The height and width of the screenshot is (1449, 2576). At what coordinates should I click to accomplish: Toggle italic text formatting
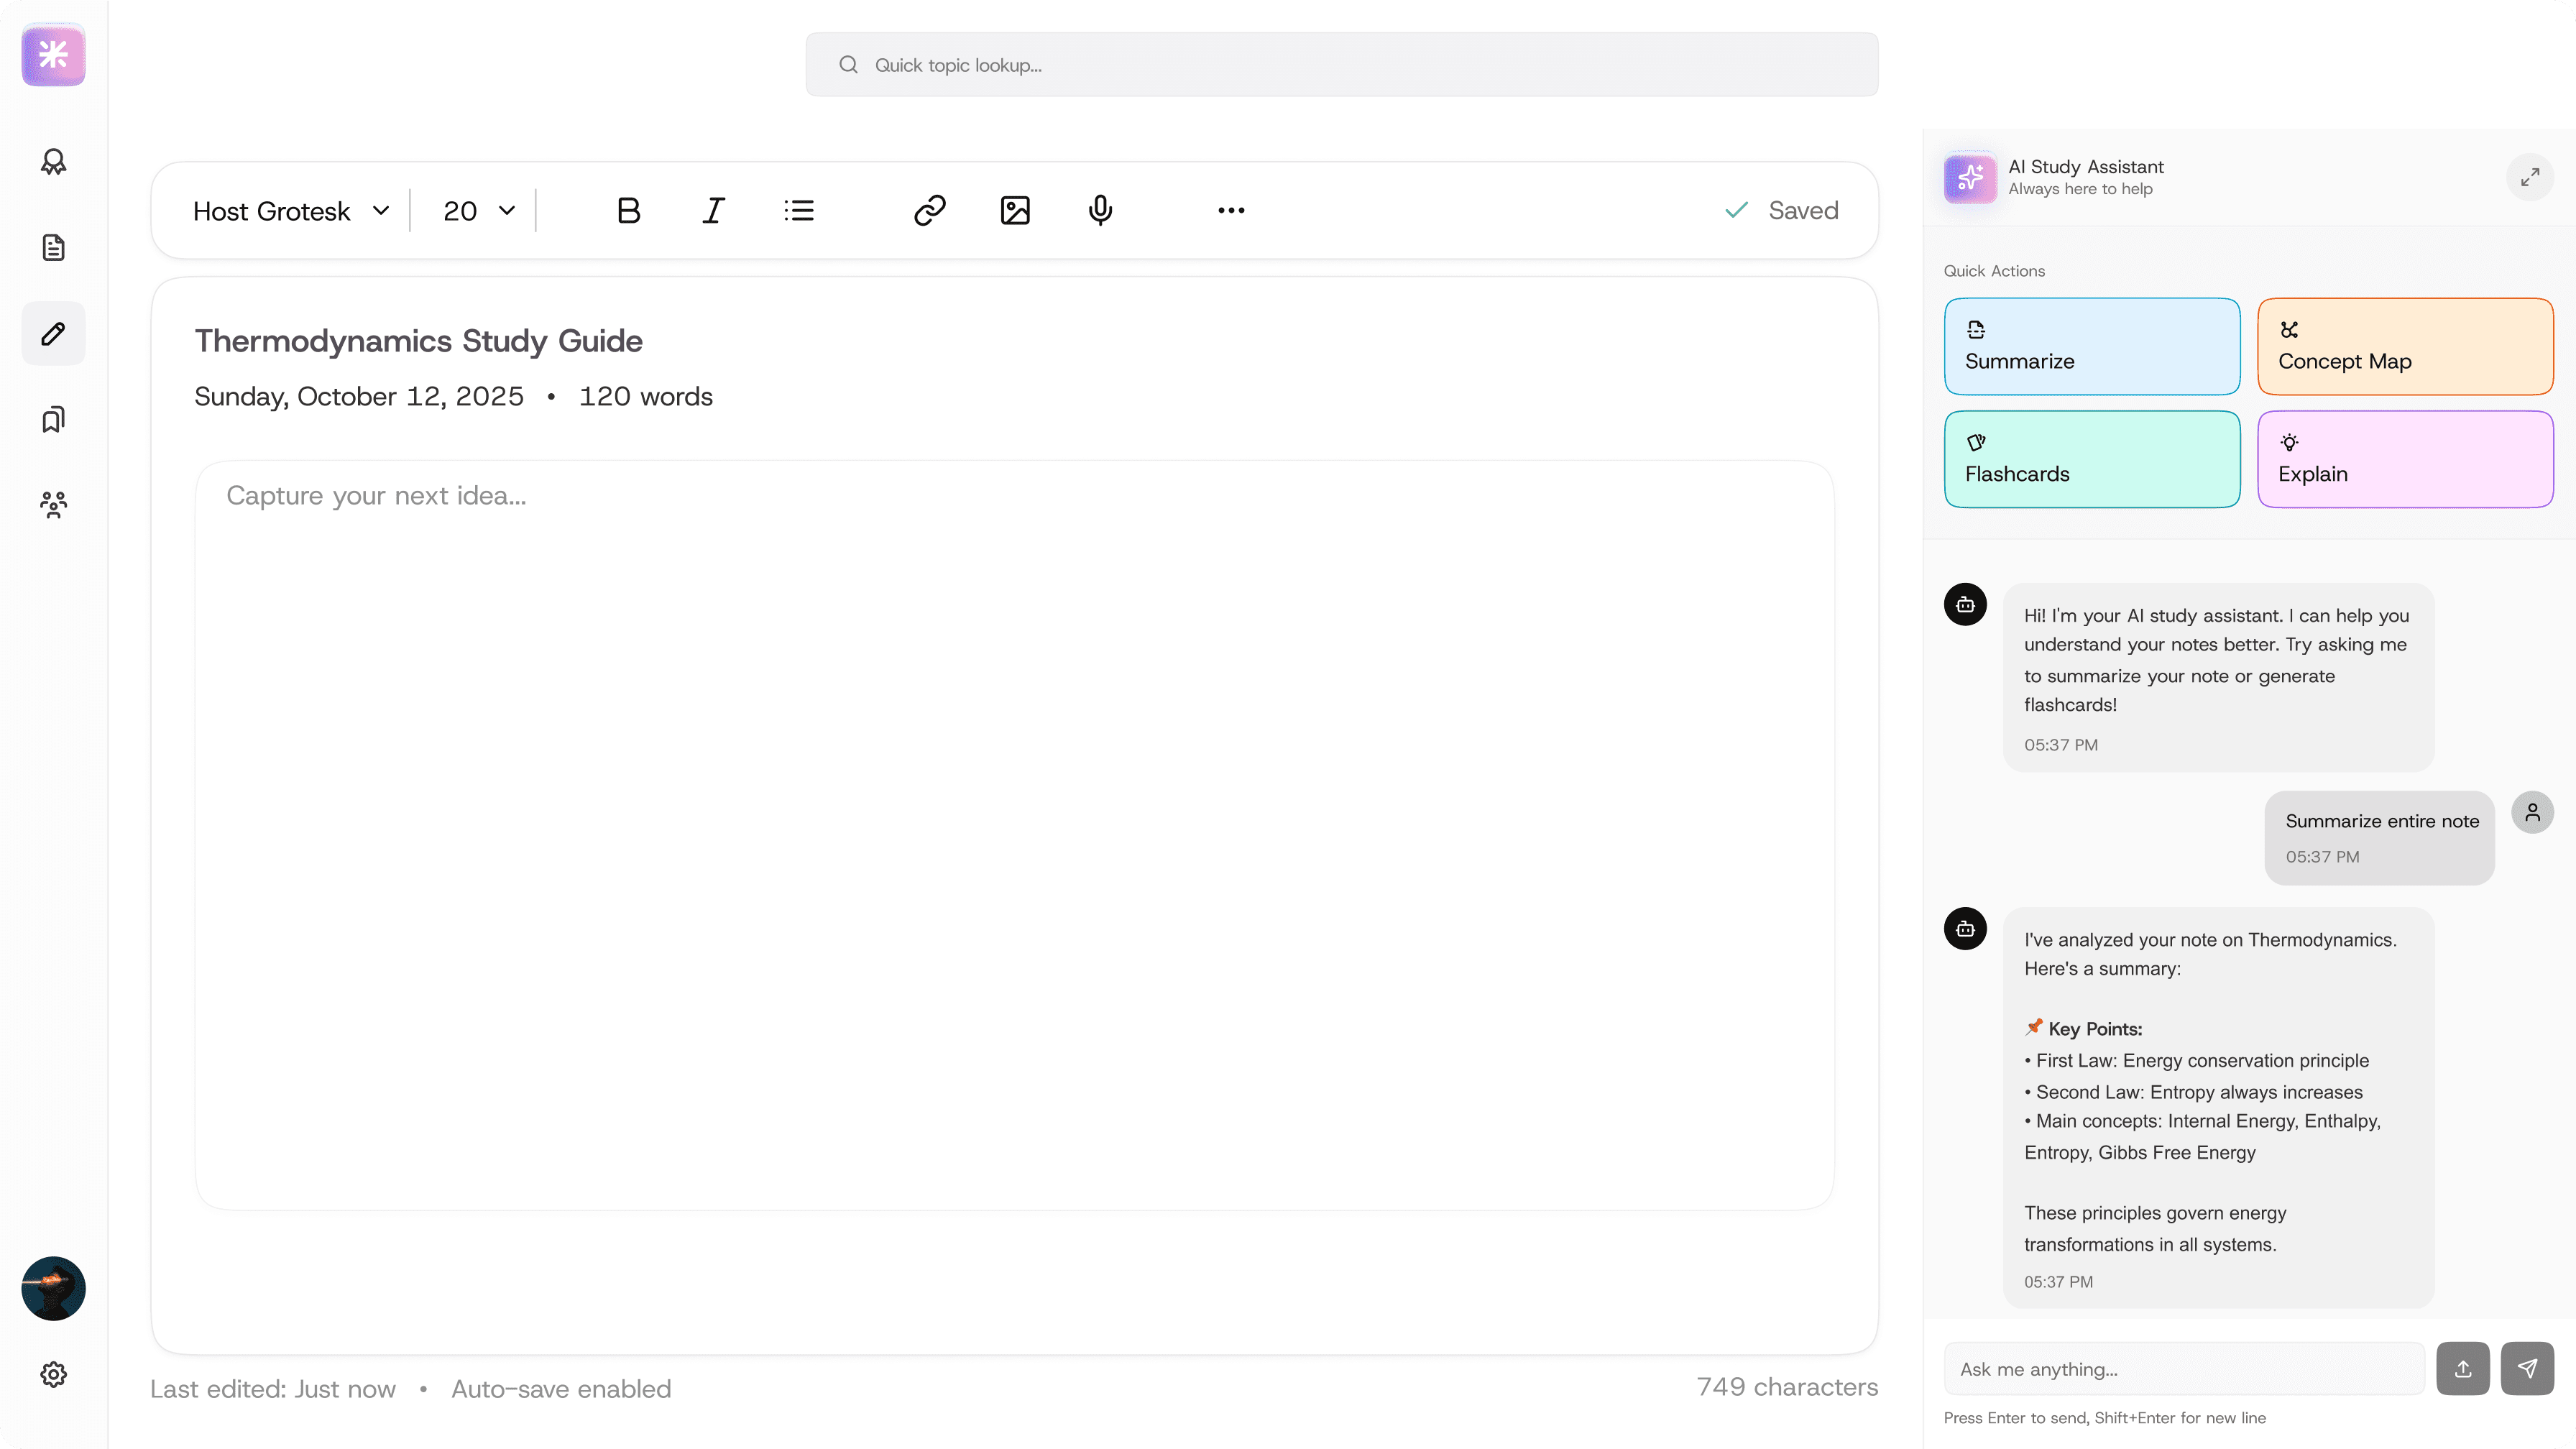pos(713,210)
